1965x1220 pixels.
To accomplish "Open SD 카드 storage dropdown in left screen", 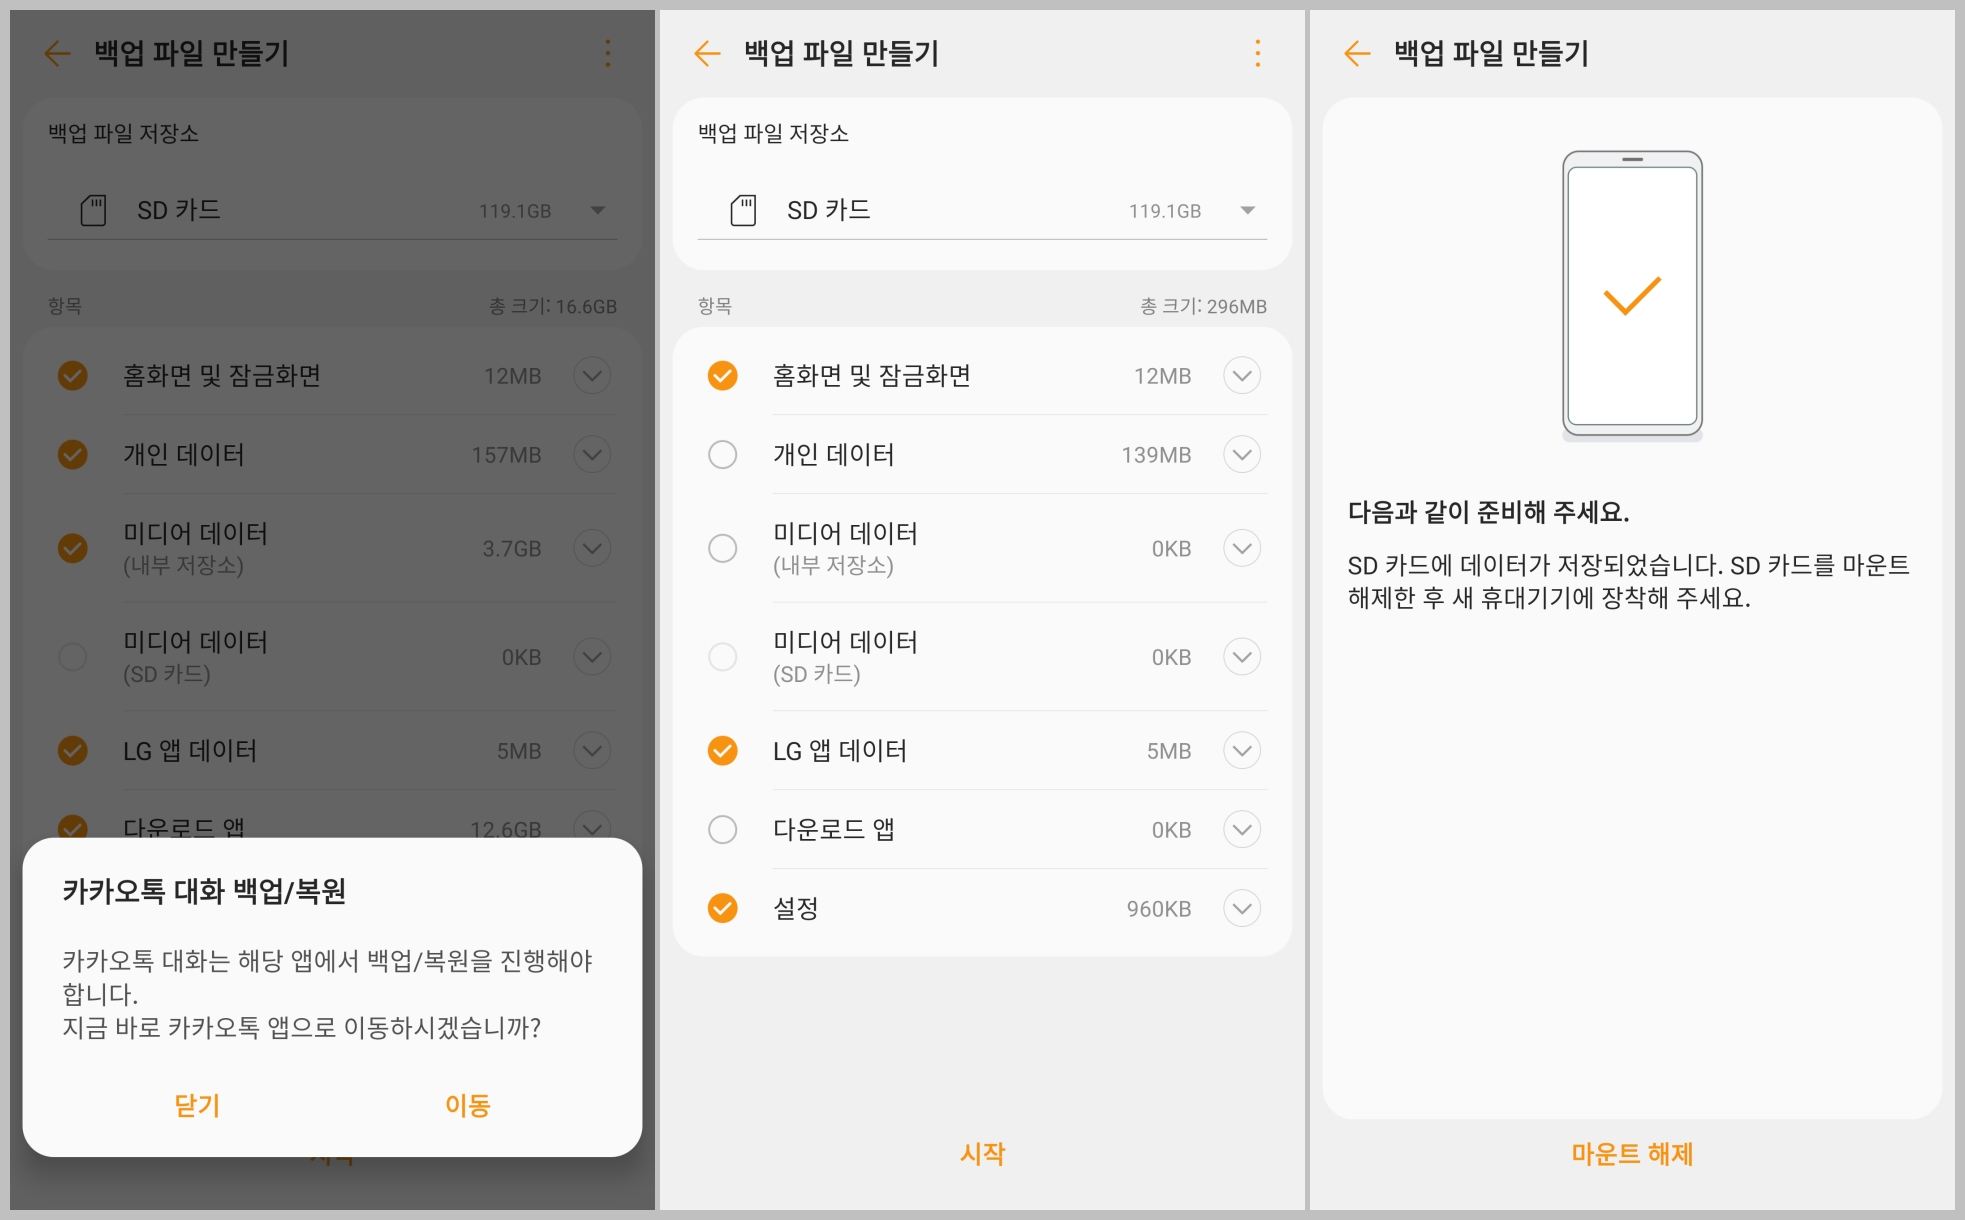I will point(332,210).
